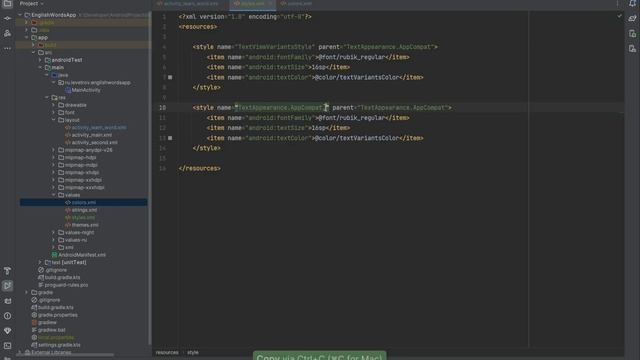This screenshot has height=360, width=640.
Task: Open the Gradle elephant tool window
Action: pos(632,18)
